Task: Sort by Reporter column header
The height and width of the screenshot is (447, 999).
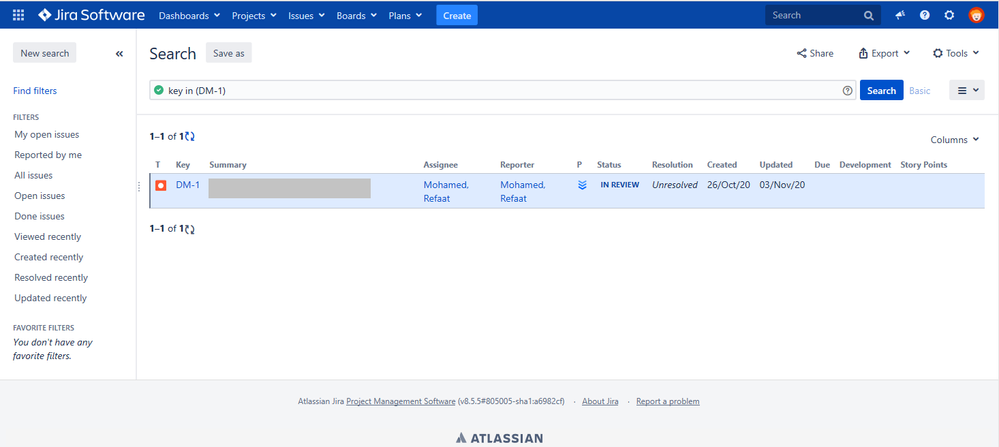Action: (517, 165)
